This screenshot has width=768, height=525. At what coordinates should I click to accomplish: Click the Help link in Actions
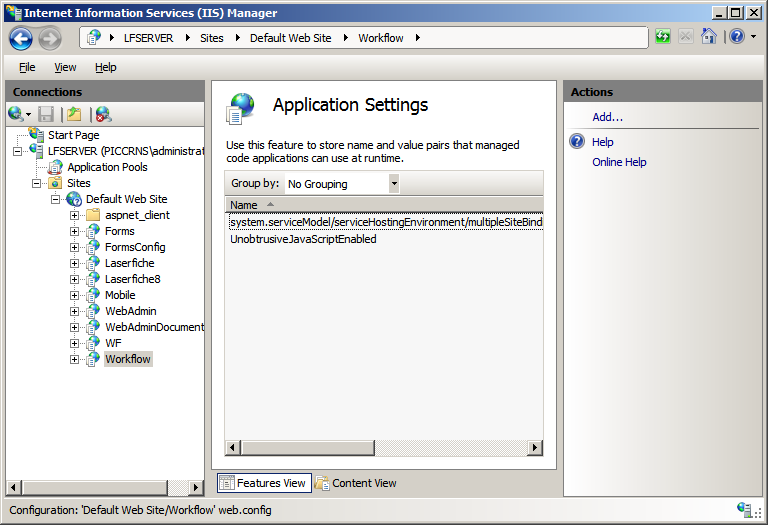(602, 142)
